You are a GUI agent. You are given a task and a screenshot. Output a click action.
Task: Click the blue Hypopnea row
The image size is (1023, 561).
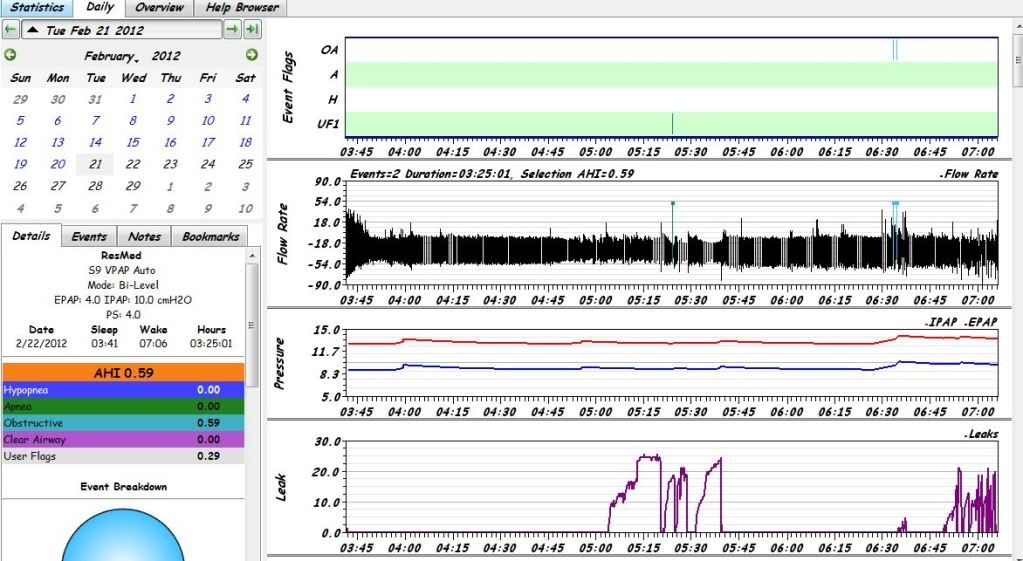pyautogui.click(x=123, y=390)
